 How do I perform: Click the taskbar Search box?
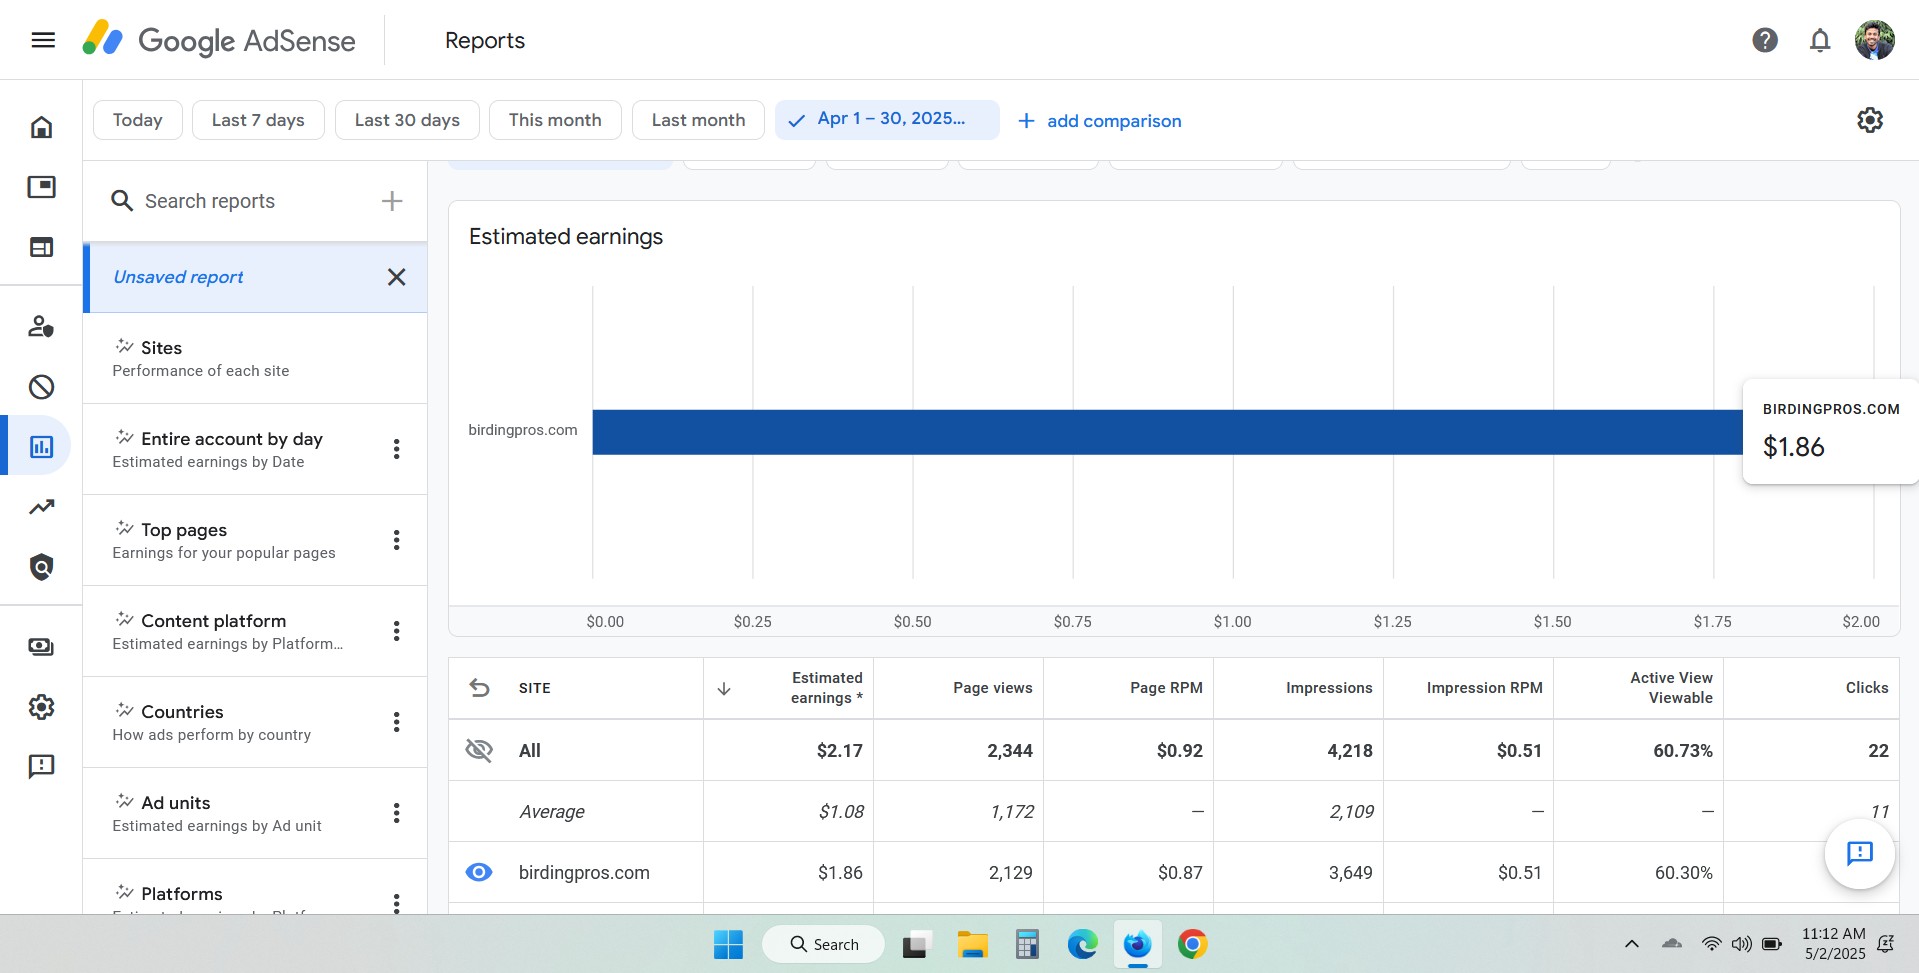coord(824,944)
